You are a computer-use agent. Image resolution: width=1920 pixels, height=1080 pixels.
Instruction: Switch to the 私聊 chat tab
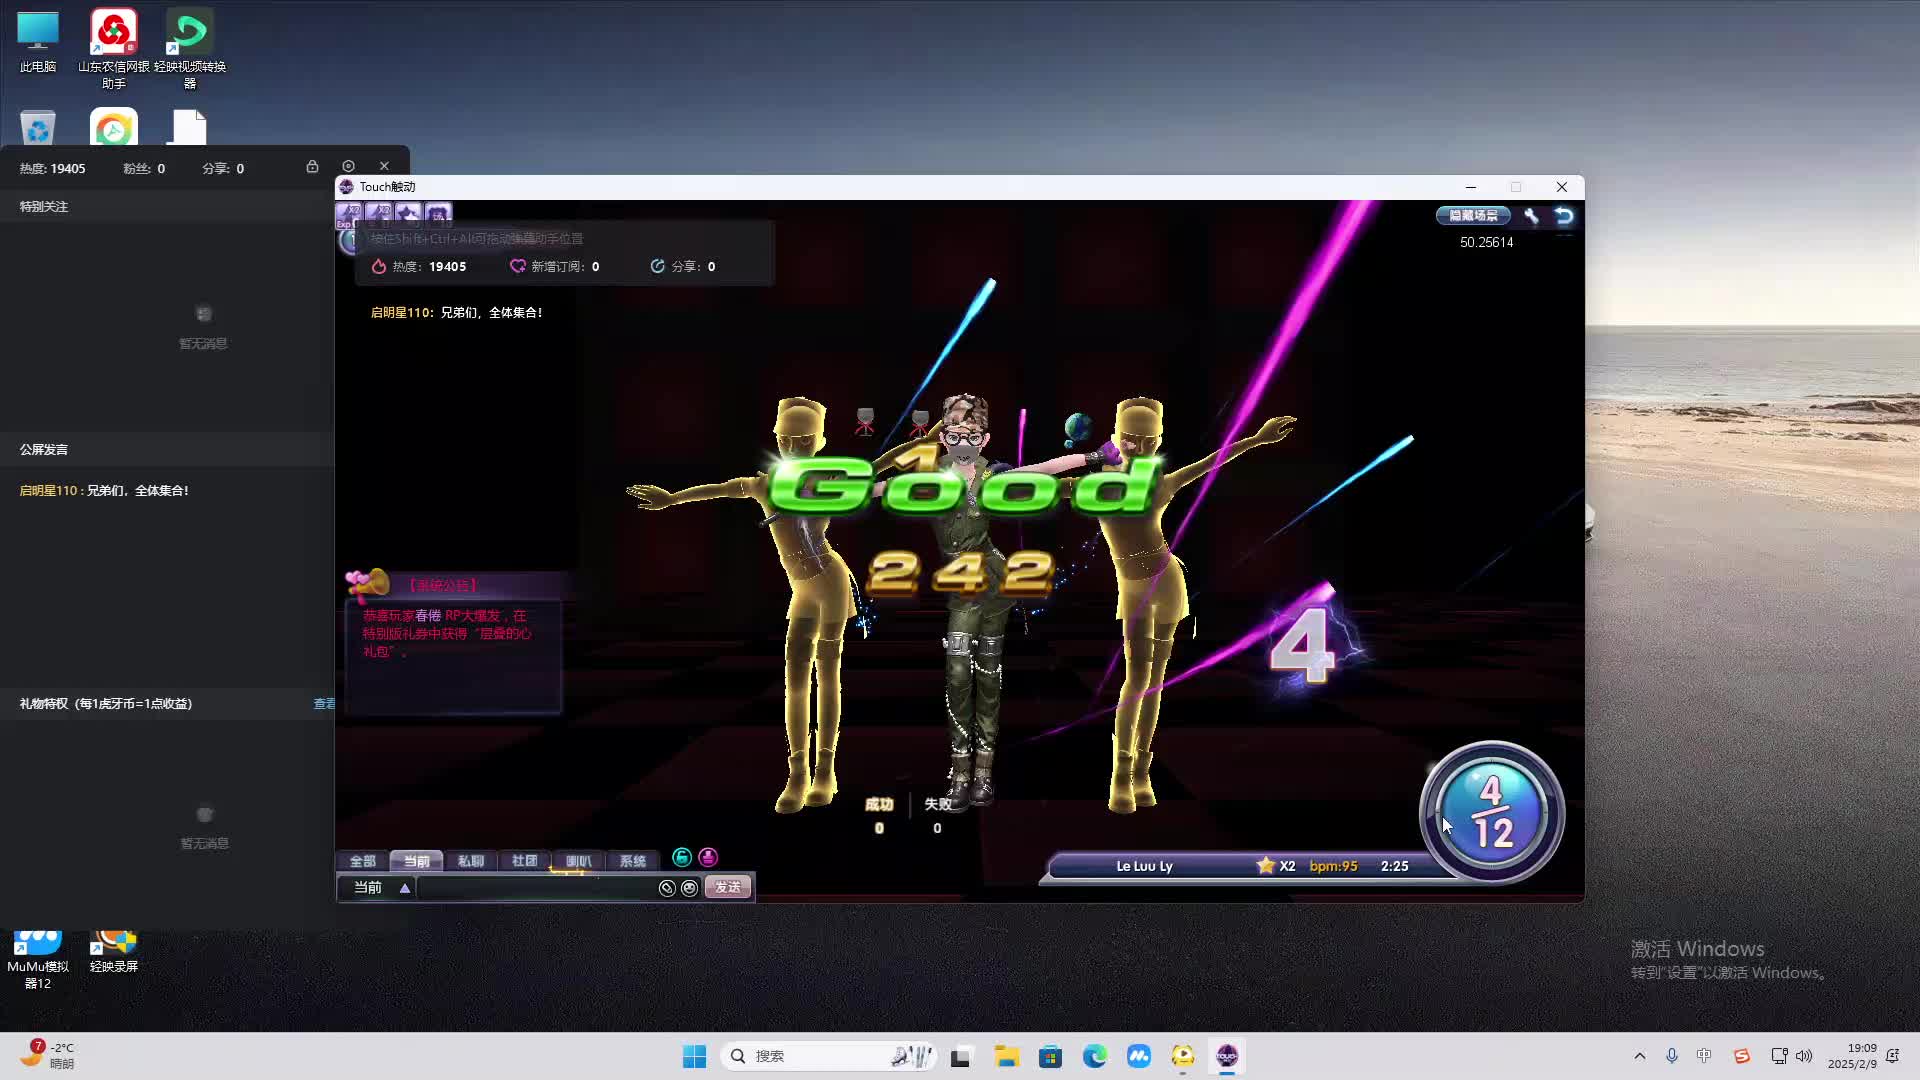click(x=470, y=861)
